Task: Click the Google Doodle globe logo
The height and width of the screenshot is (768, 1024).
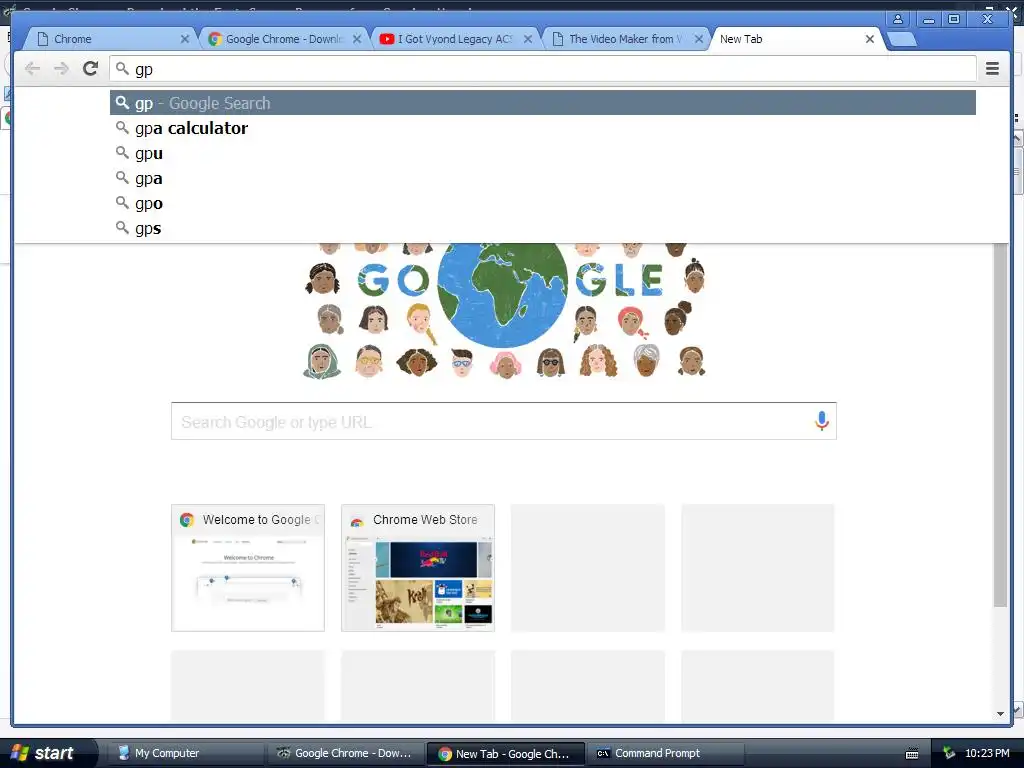Action: pyautogui.click(x=504, y=310)
